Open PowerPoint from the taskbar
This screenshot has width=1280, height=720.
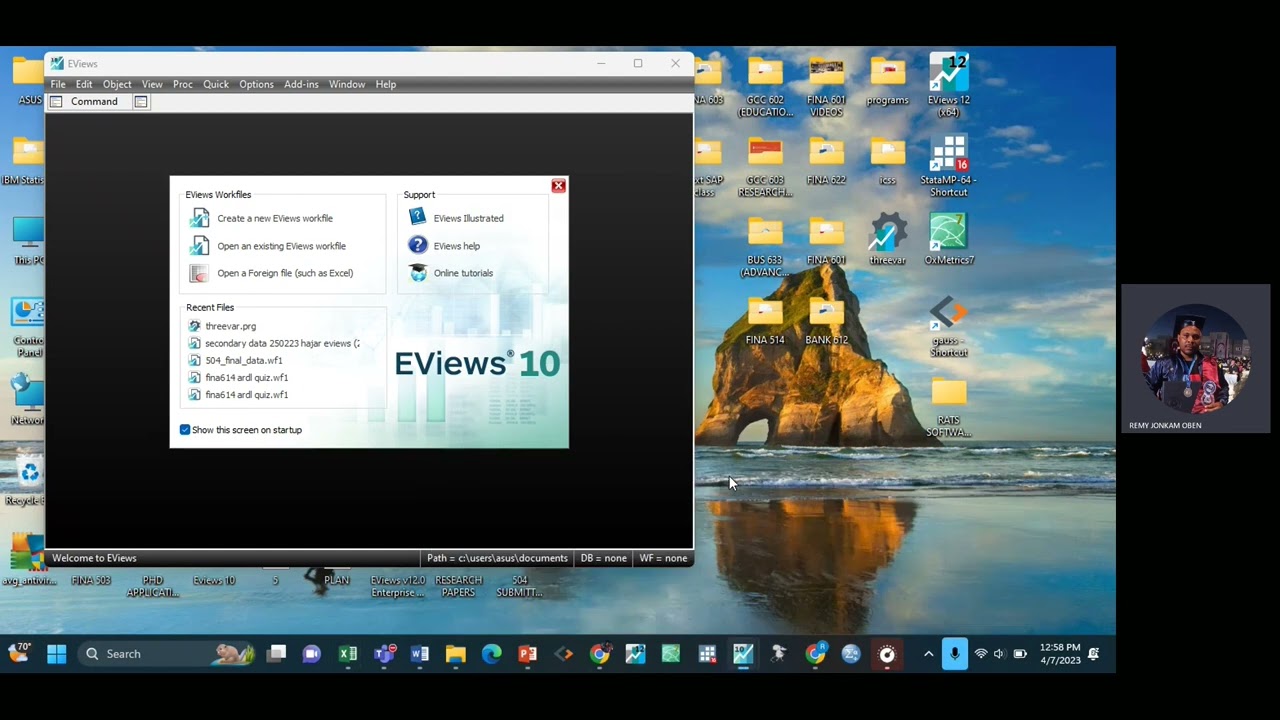528,654
